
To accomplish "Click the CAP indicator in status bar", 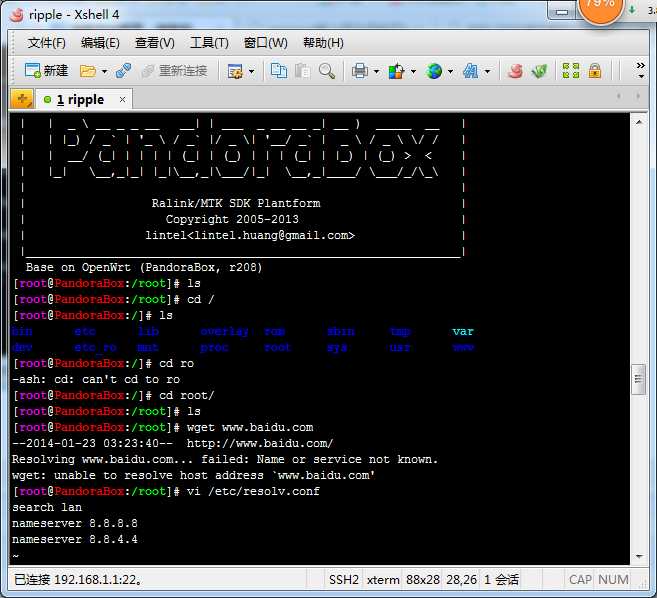I will pyautogui.click(x=580, y=580).
